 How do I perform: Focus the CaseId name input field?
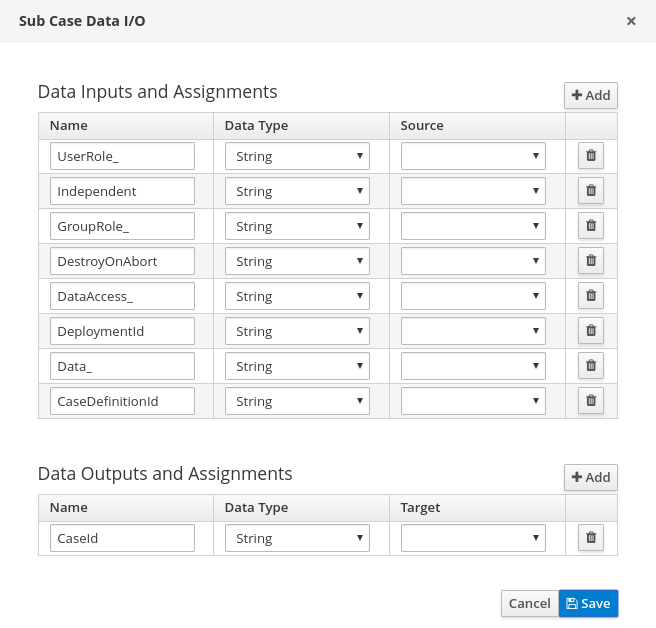point(122,538)
